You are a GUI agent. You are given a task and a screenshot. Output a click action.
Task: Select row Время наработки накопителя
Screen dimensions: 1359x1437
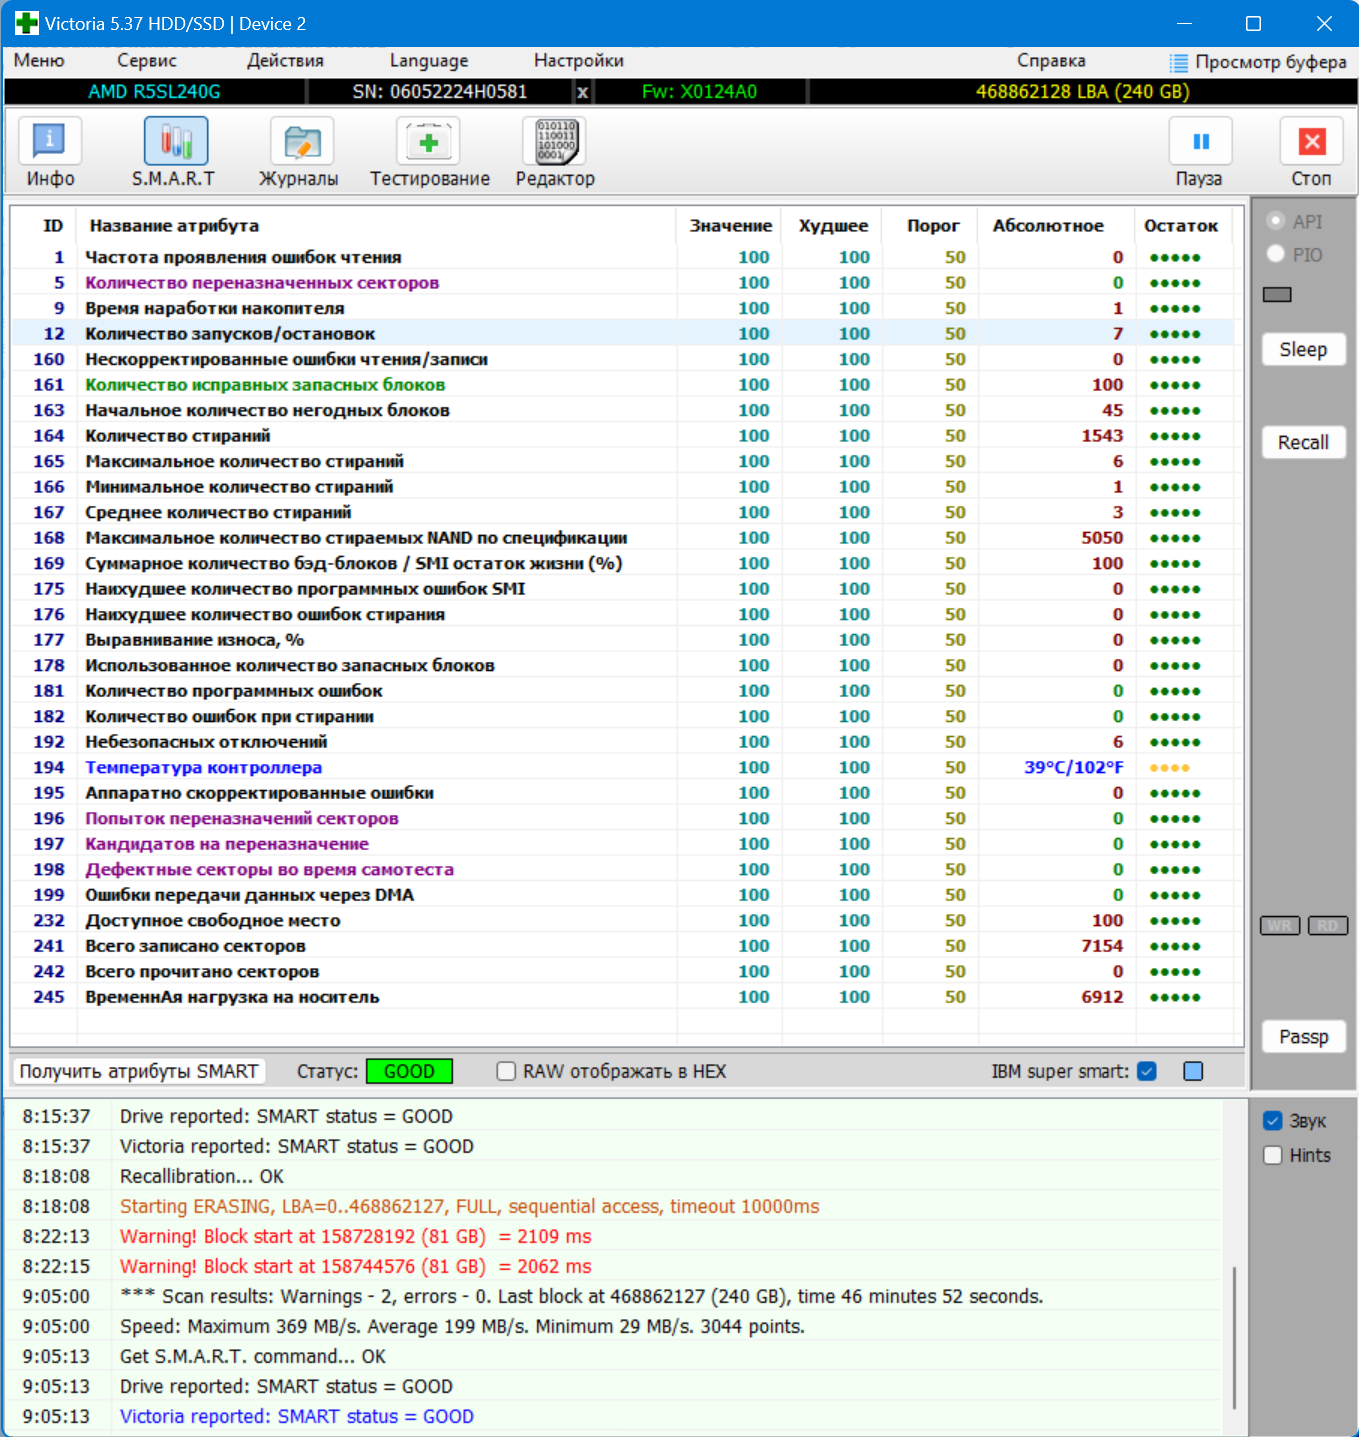pos(622,308)
